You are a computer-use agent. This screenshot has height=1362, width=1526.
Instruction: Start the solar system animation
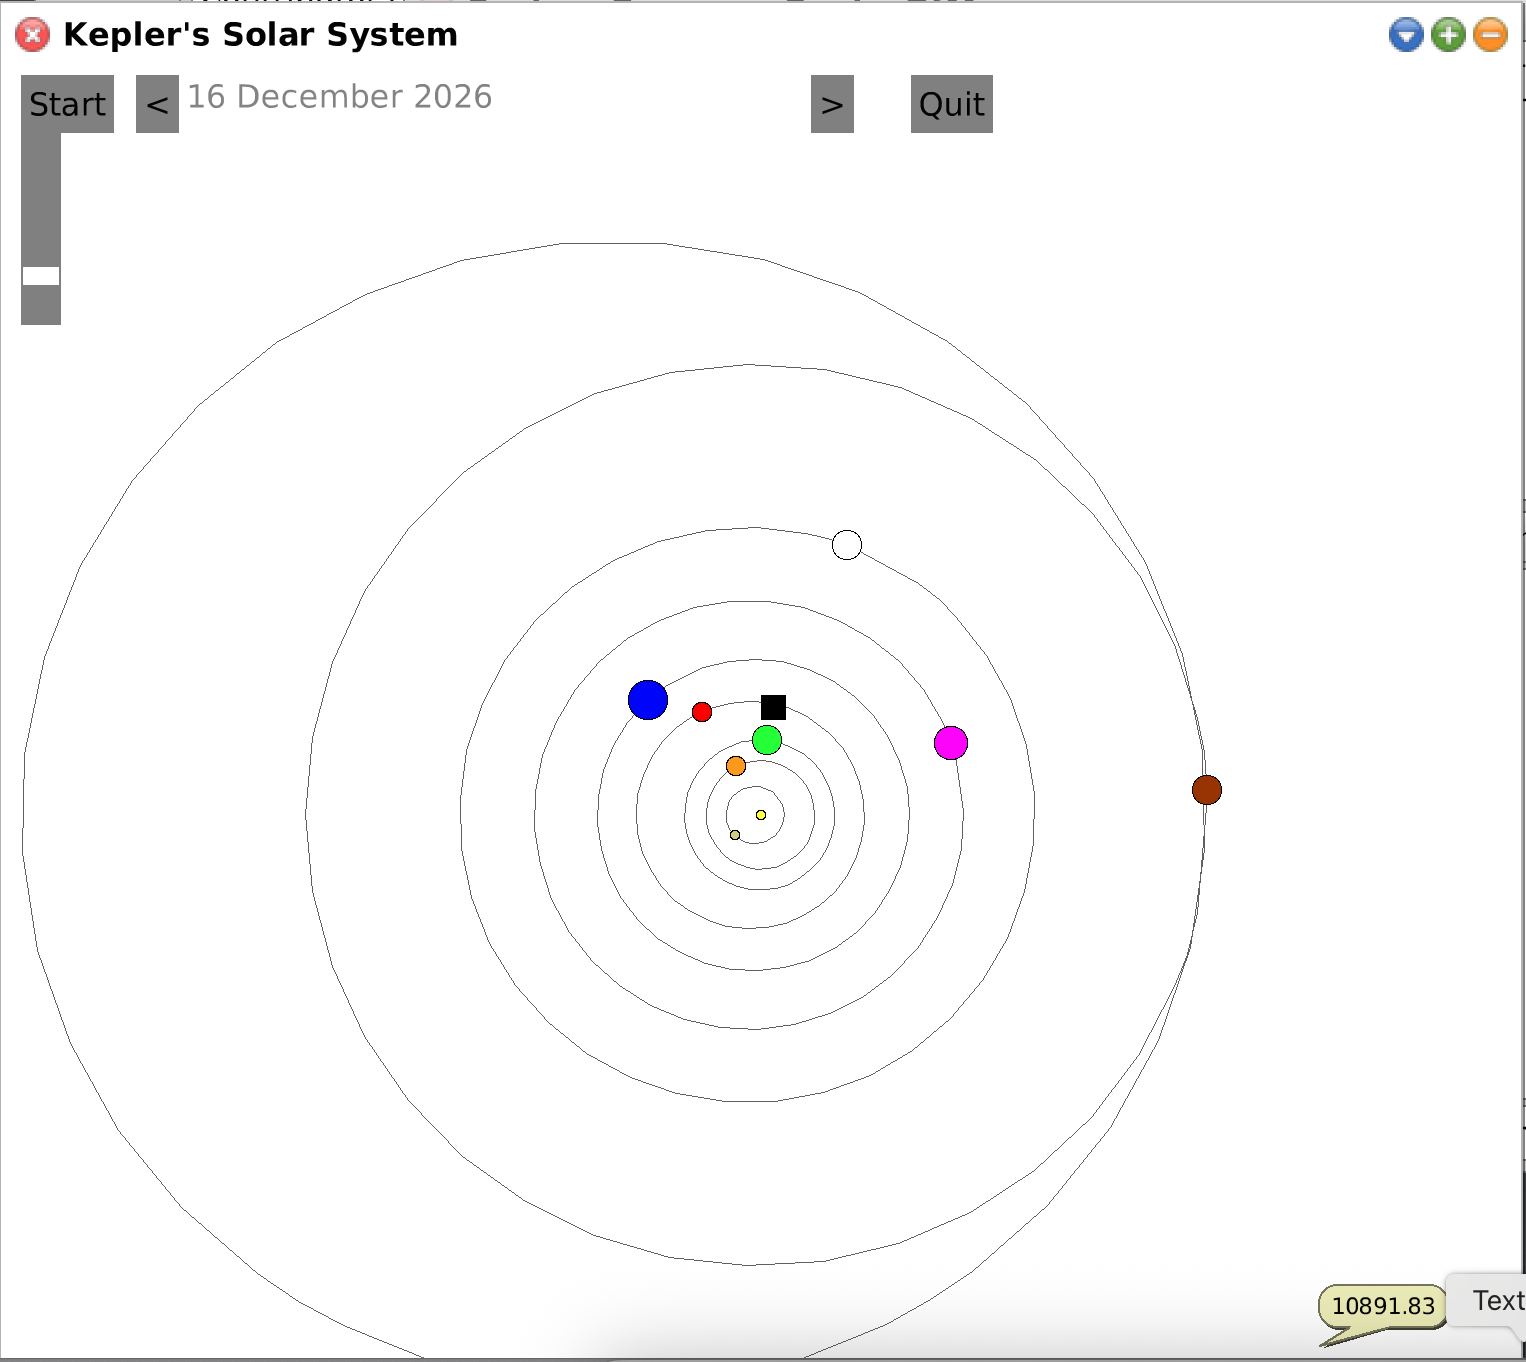pyautogui.click(x=67, y=104)
